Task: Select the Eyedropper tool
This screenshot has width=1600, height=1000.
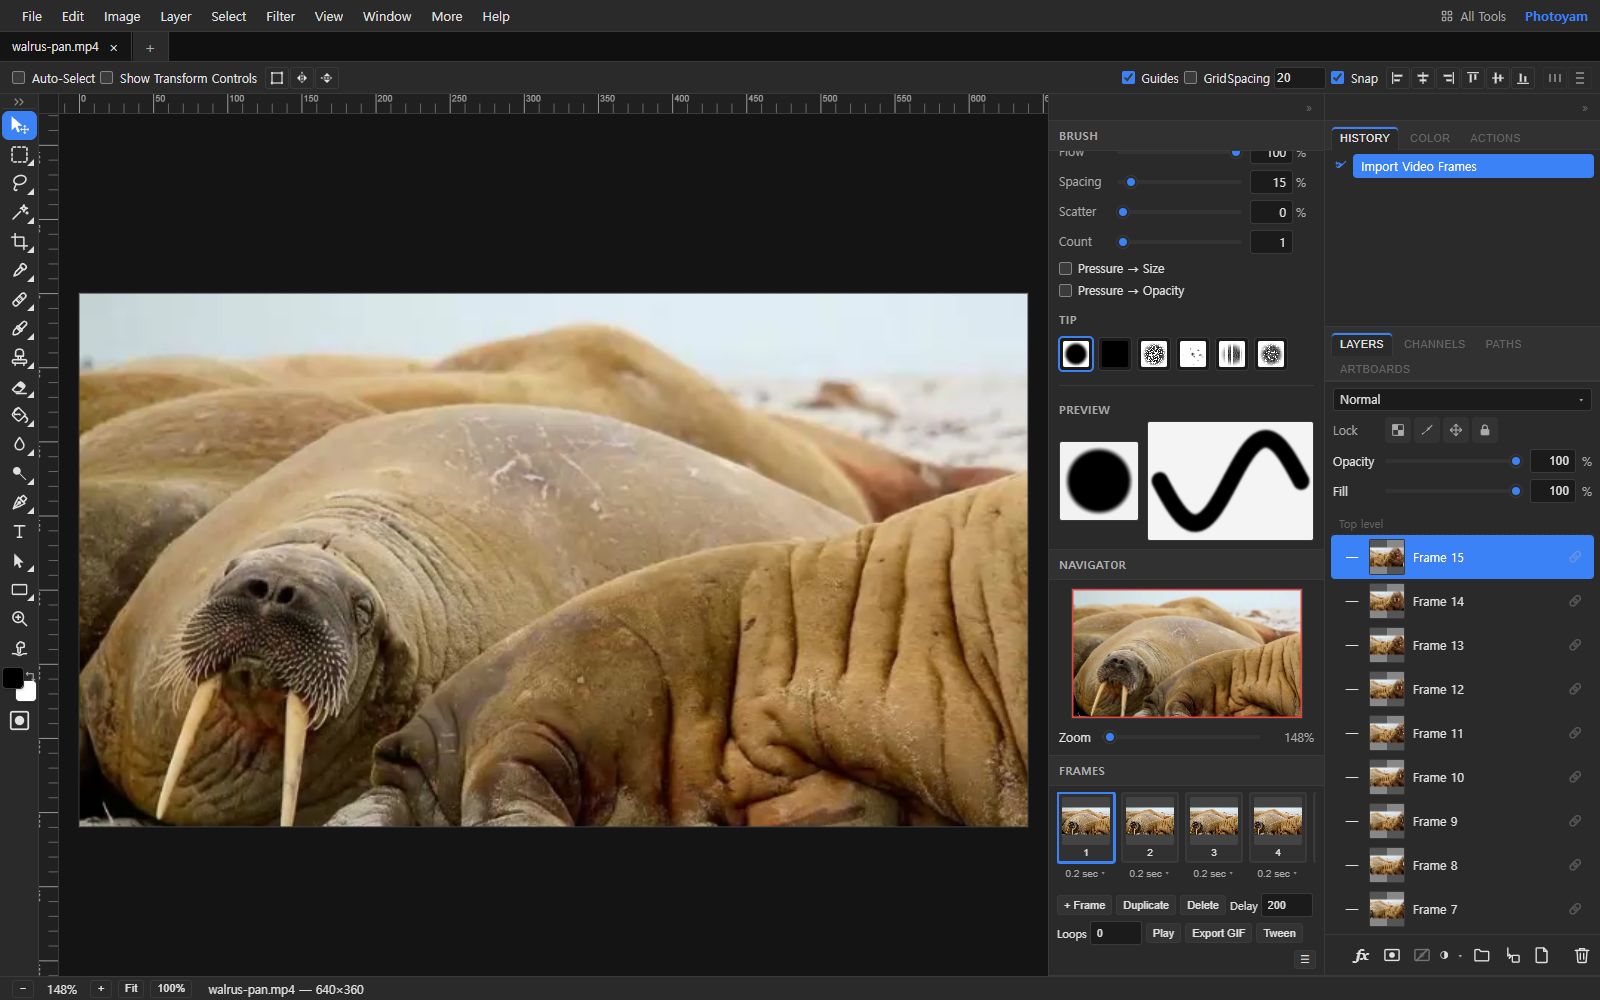Action: point(19,270)
